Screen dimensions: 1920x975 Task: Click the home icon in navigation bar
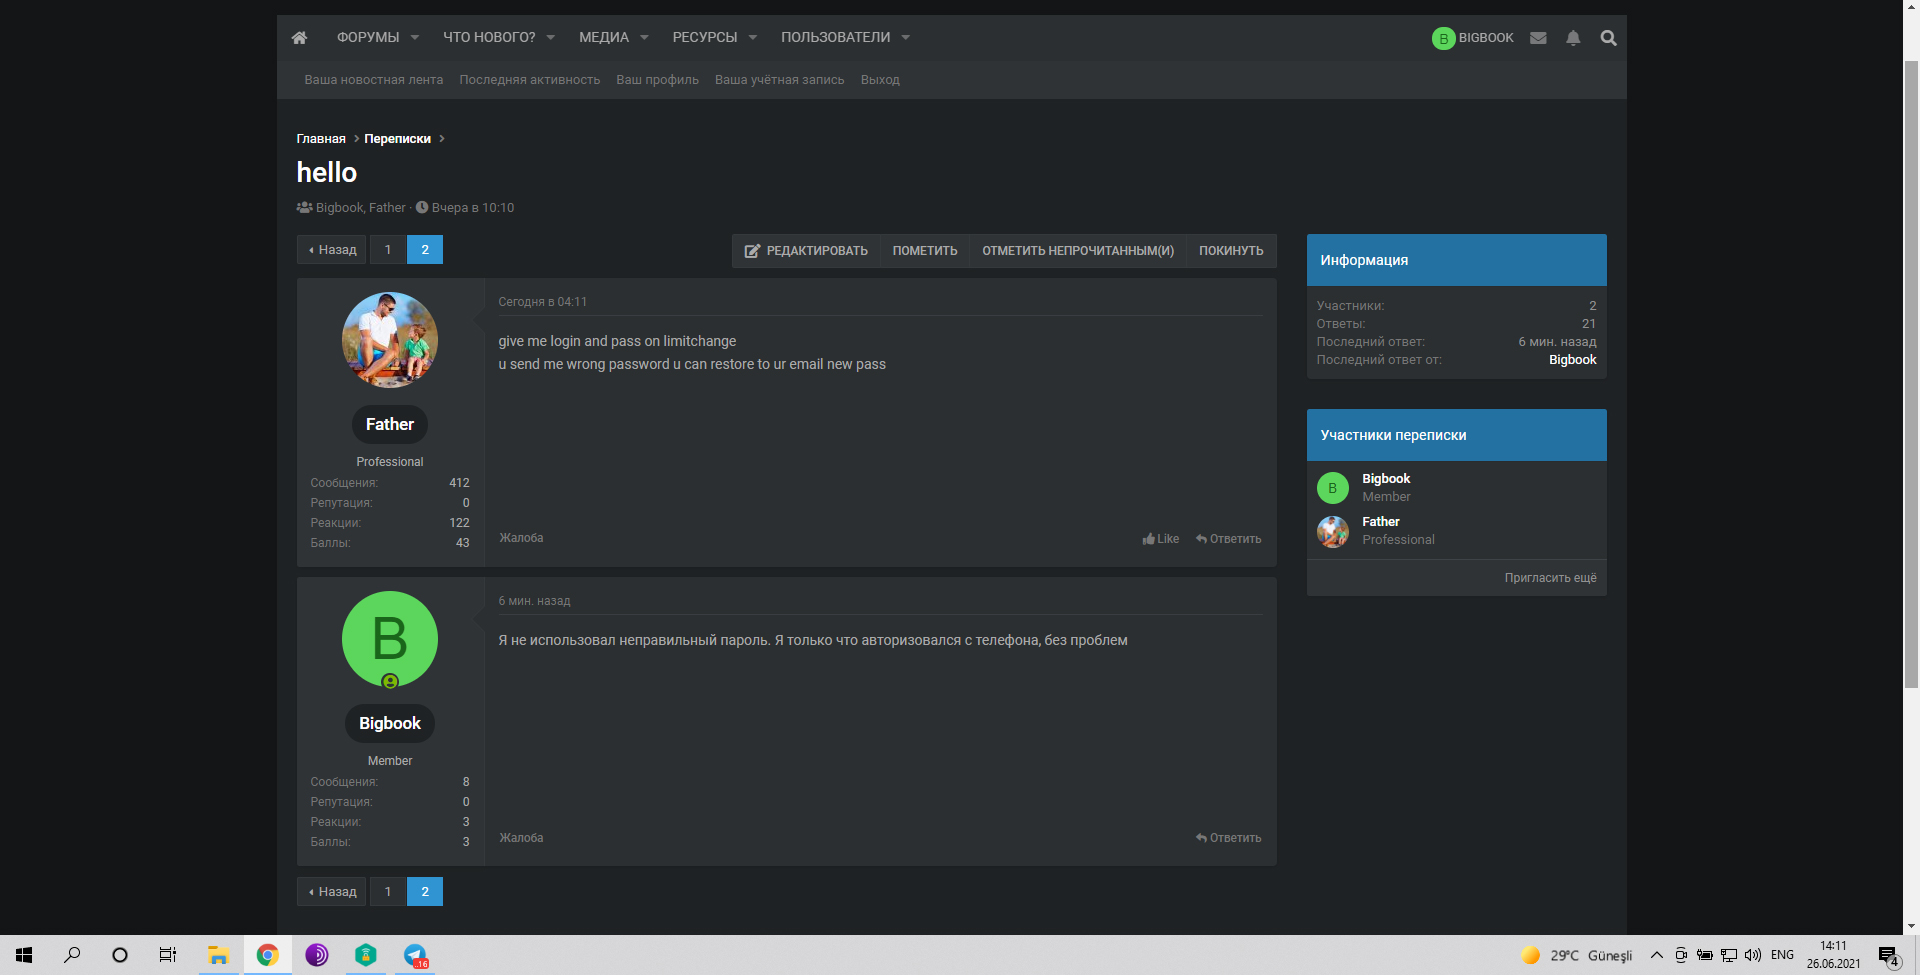[x=299, y=38]
